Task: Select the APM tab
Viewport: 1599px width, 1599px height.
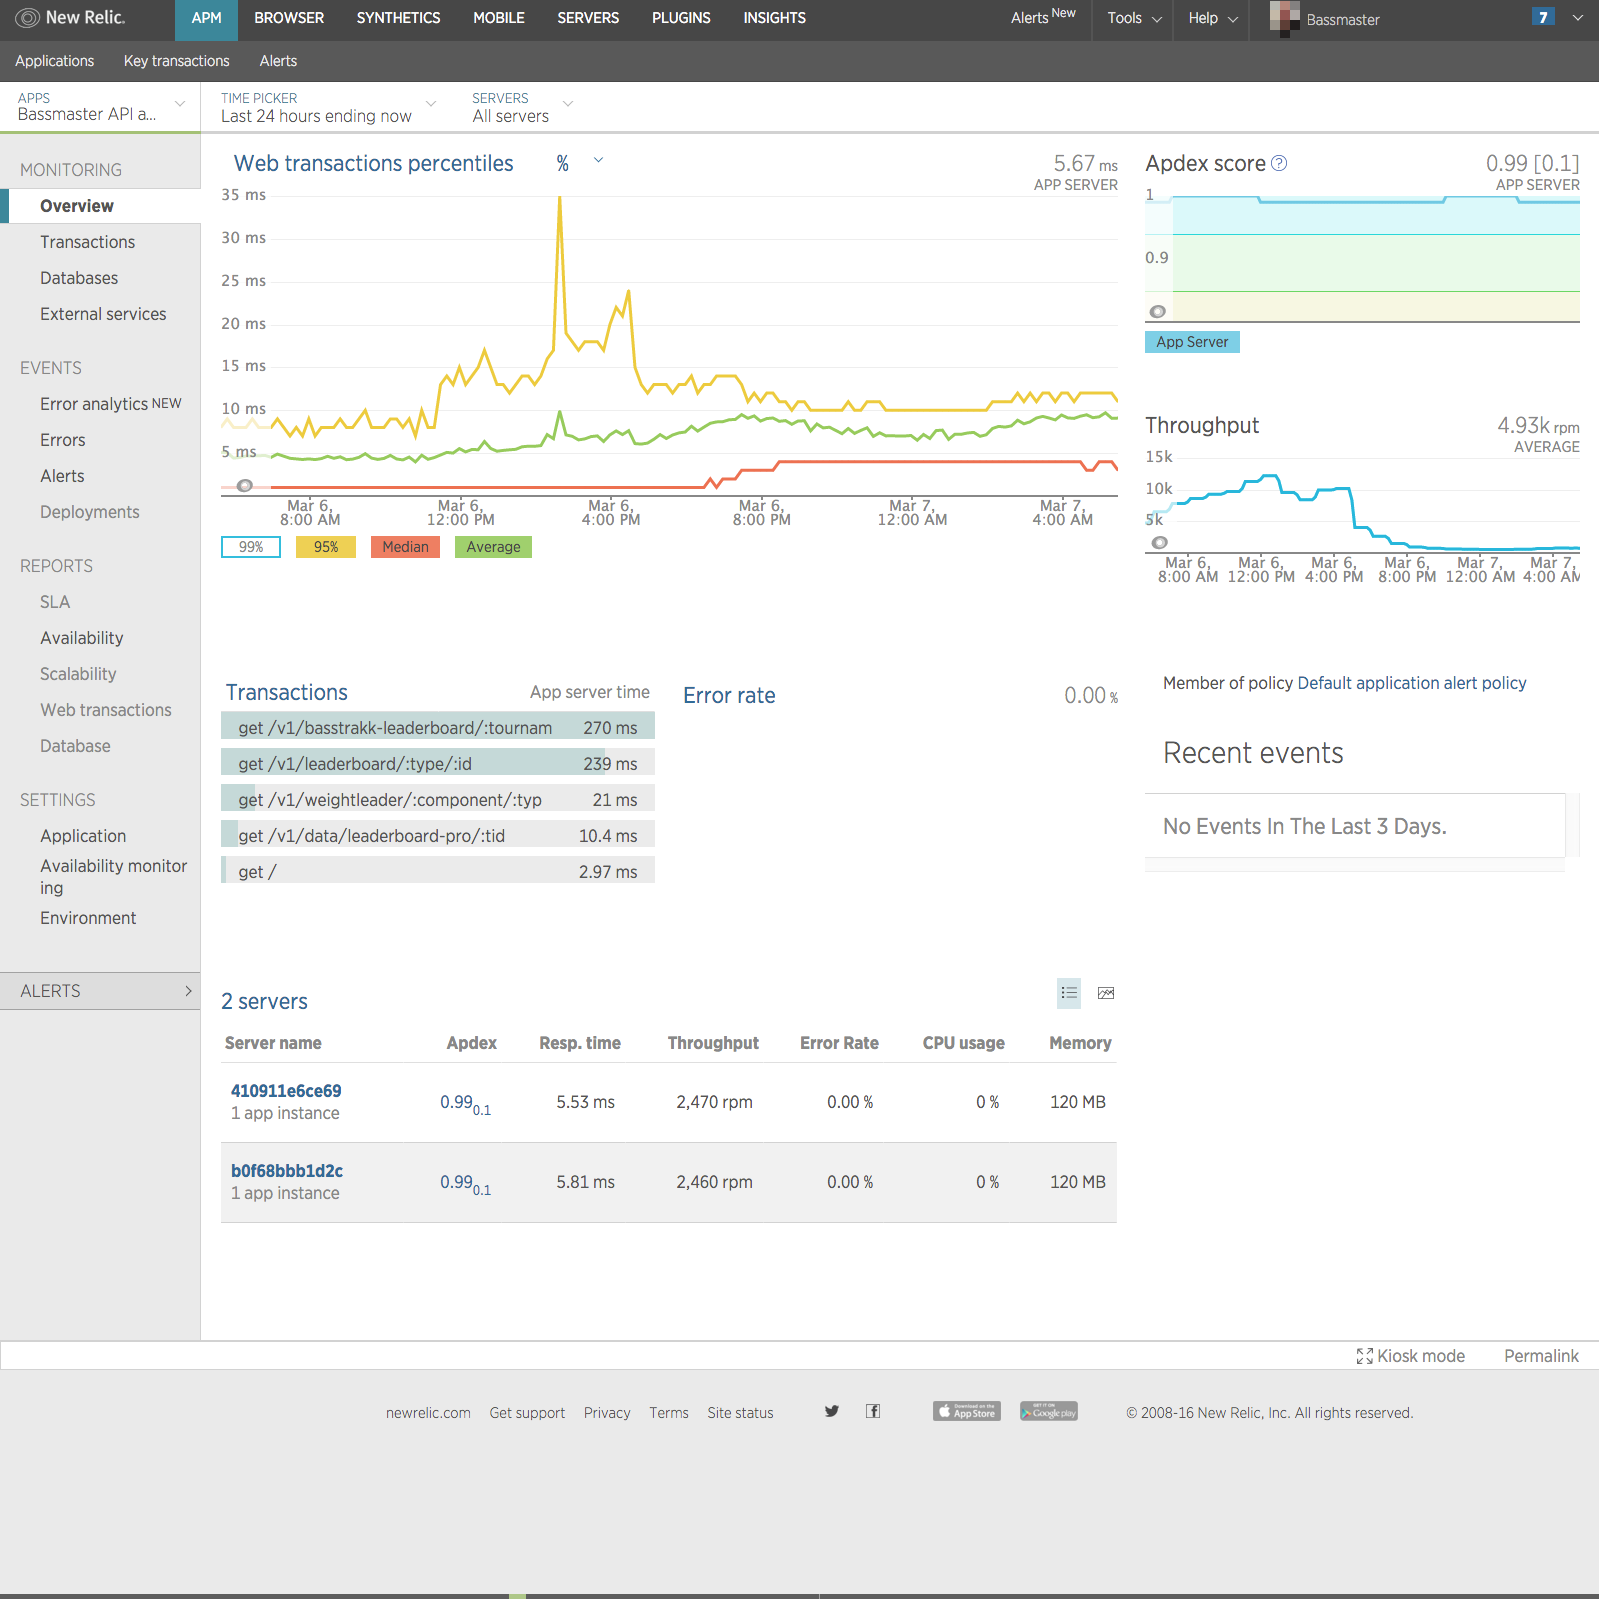Action: tap(207, 18)
